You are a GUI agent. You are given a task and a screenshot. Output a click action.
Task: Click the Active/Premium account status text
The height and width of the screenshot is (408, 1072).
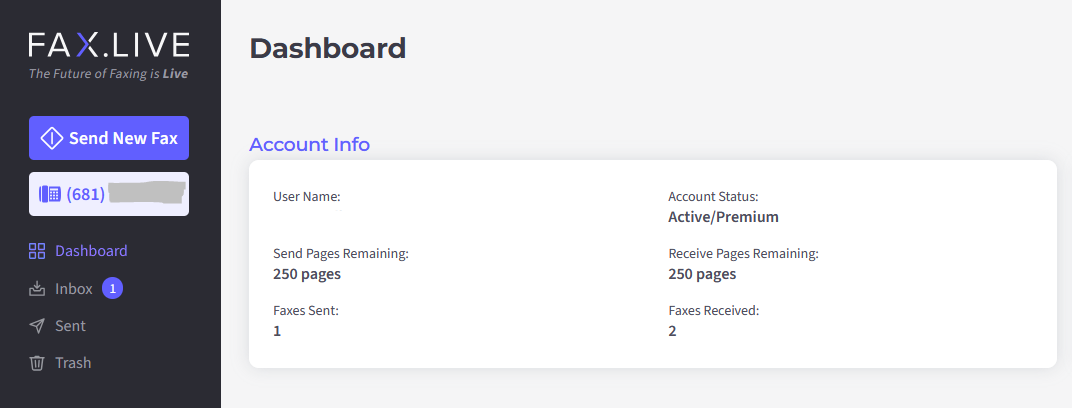[x=723, y=217]
